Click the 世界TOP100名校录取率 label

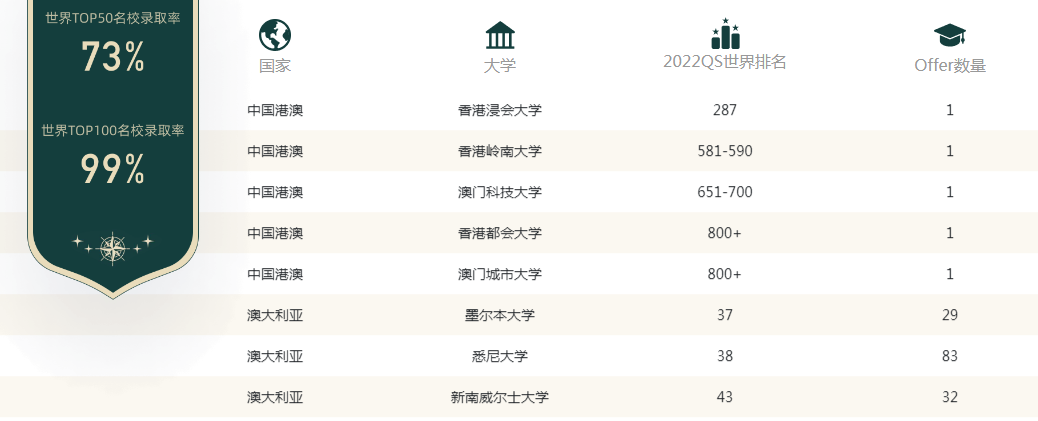(113, 131)
